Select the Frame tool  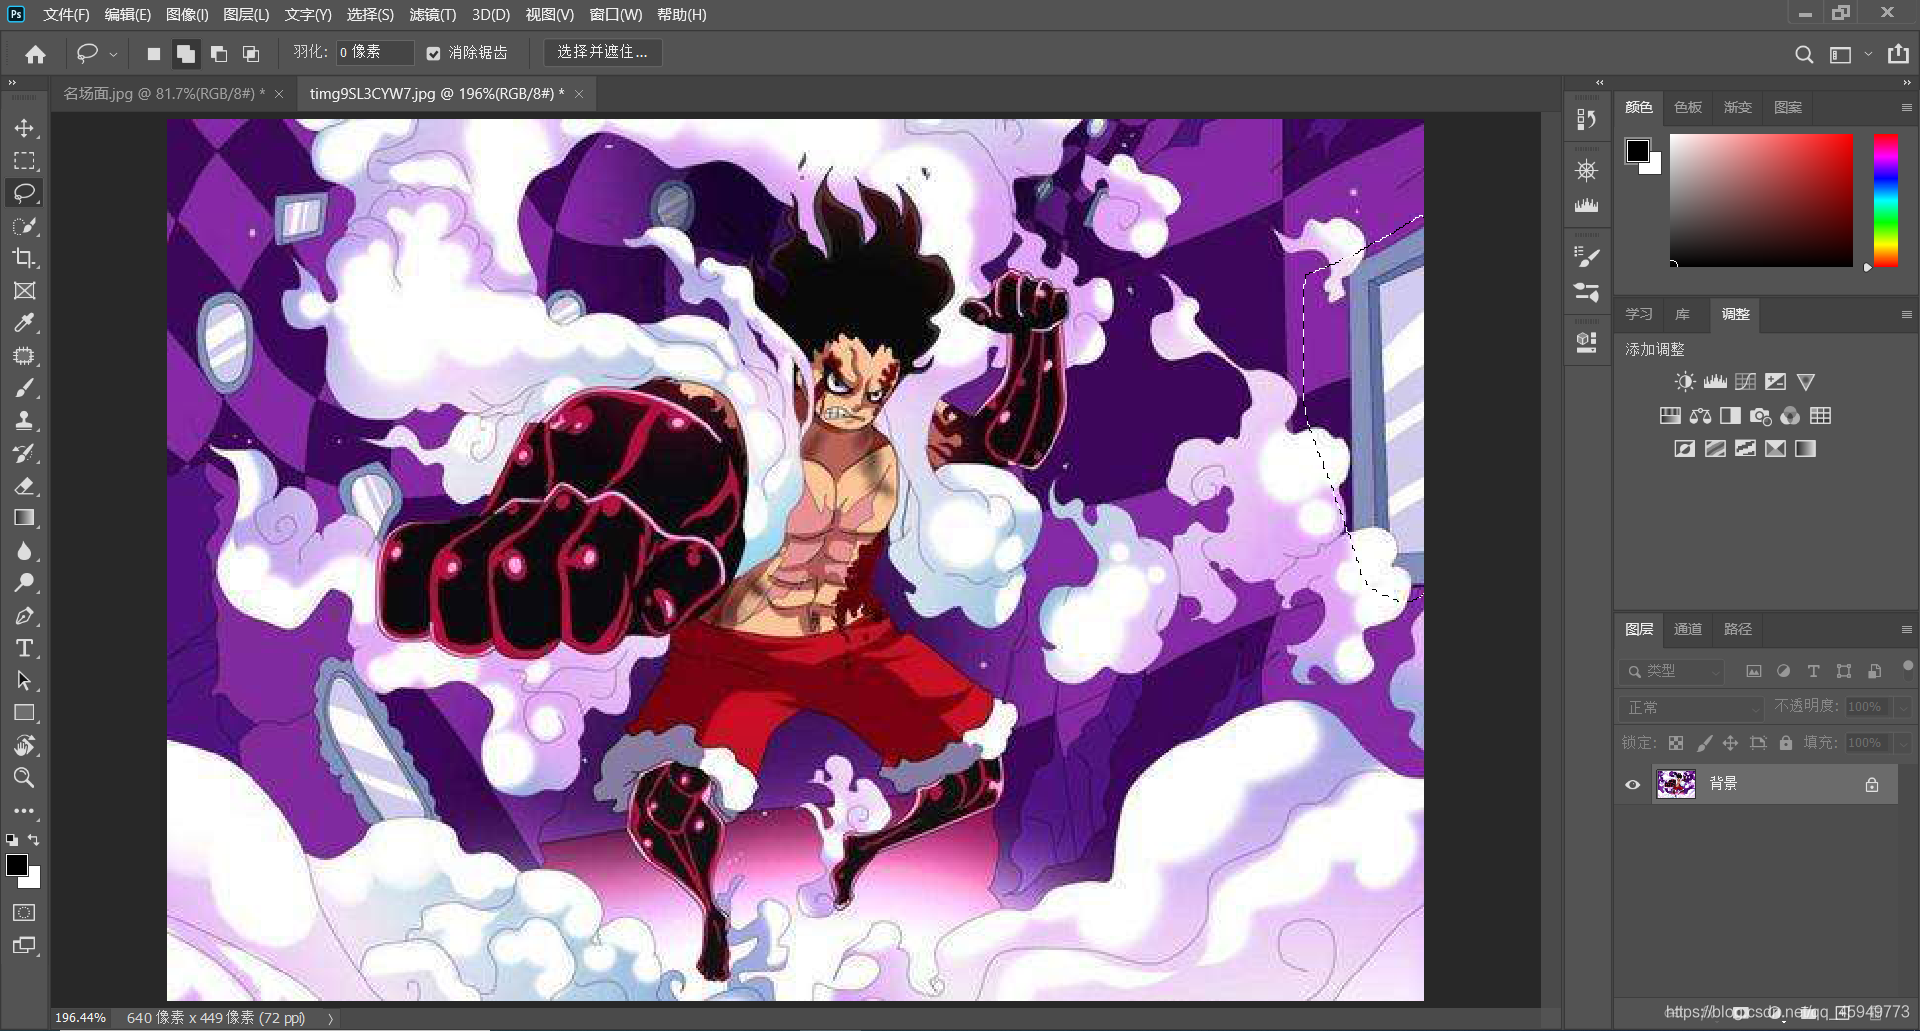(x=24, y=290)
